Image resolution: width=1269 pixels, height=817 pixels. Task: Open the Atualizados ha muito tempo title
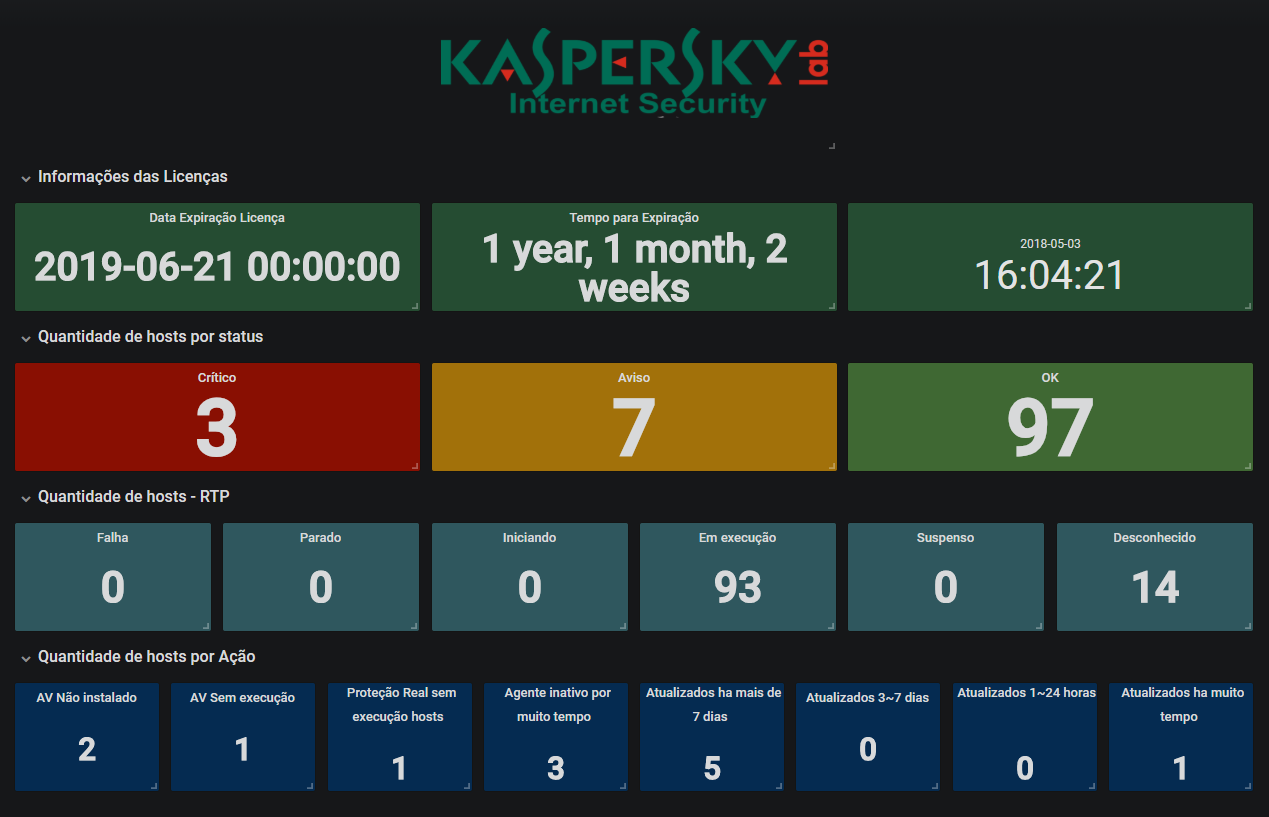click(1181, 704)
